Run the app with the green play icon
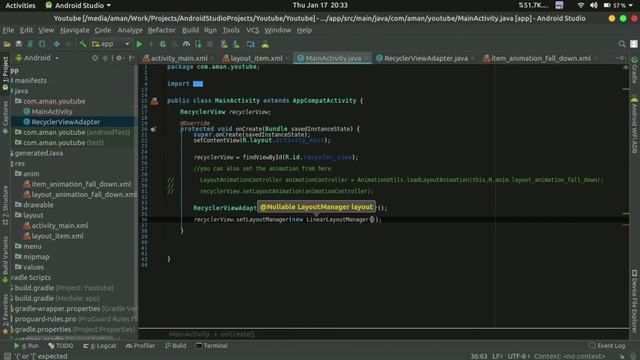The image size is (640, 360). [x=139, y=44]
